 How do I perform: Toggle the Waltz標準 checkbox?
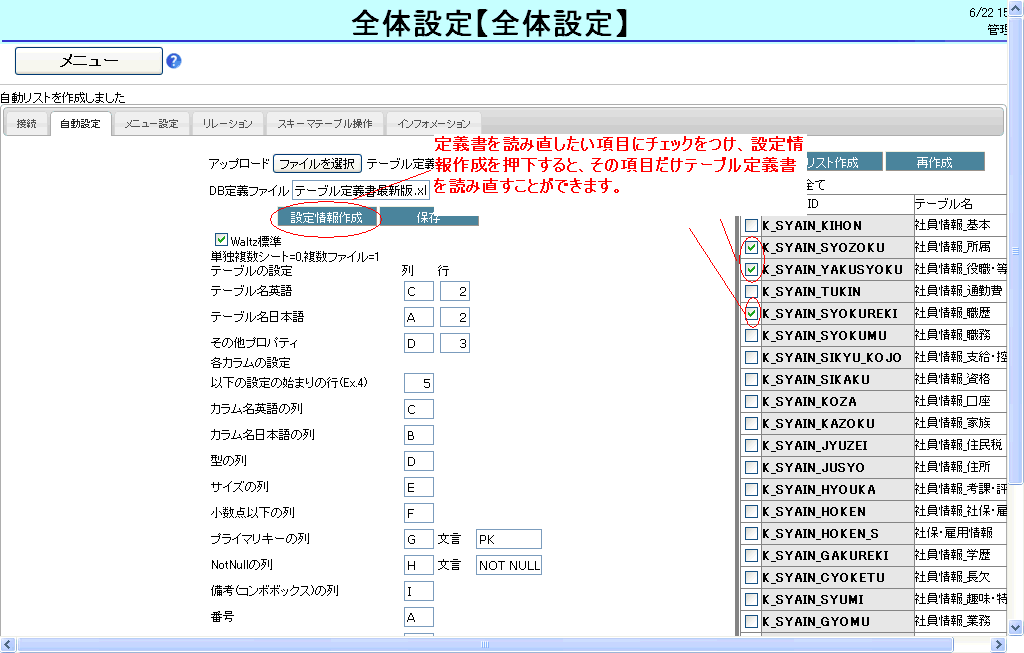222,240
